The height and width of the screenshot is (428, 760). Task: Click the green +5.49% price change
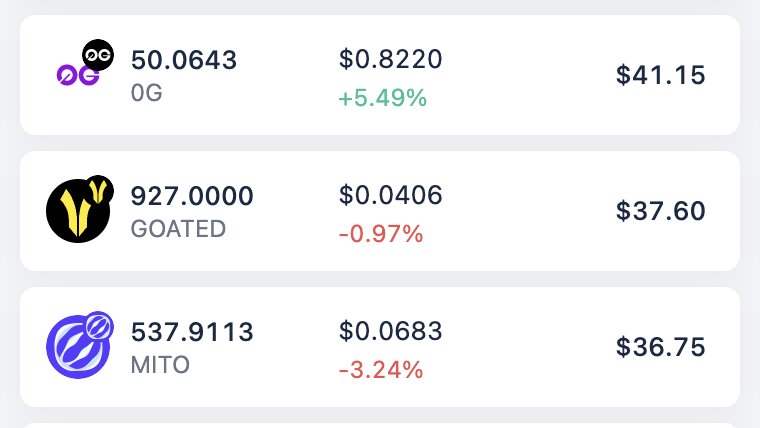pos(383,98)
